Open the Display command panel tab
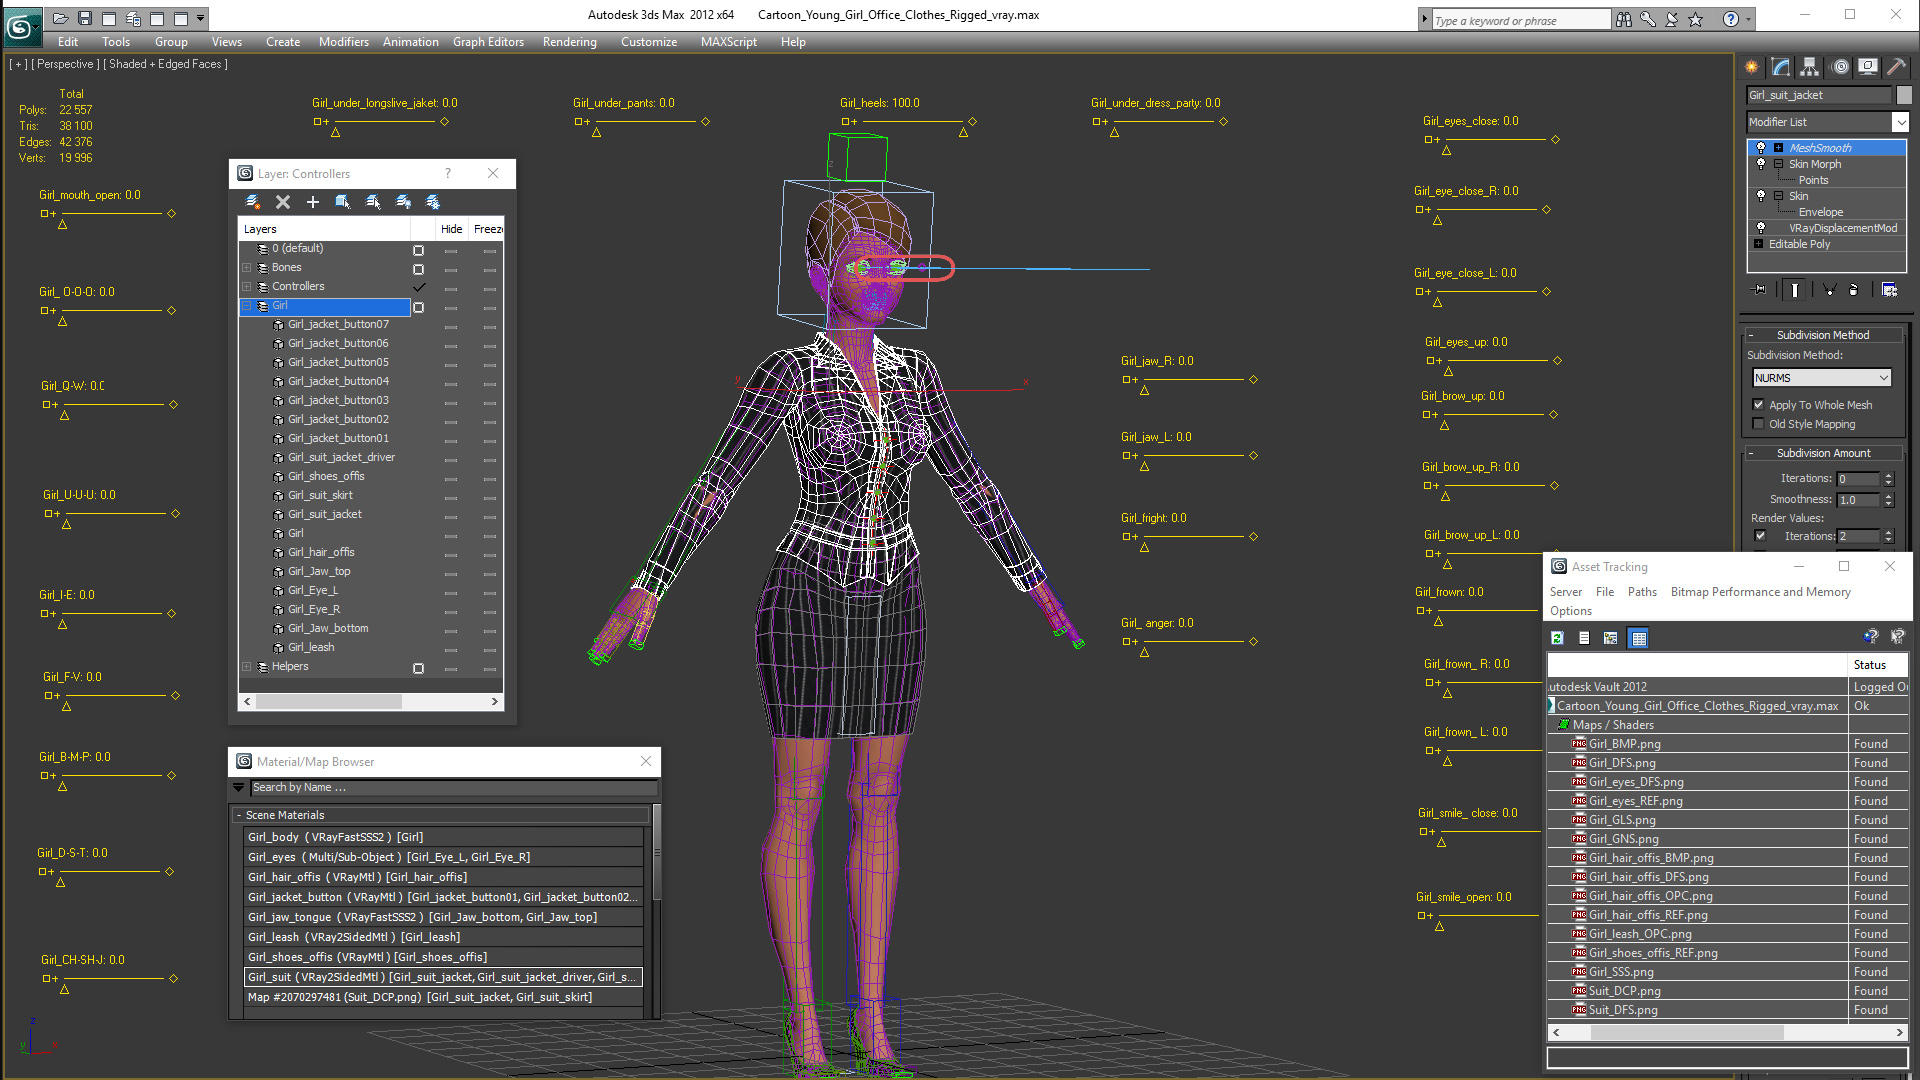The height and width of the screenshot is (1080, 1920). pos(1867,67)
